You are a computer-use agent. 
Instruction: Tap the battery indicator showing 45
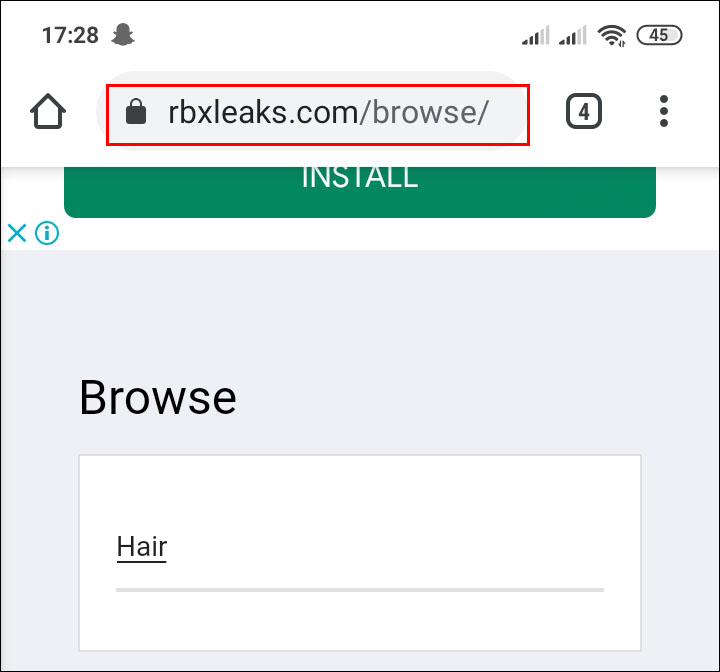click(x=659, y=35)
